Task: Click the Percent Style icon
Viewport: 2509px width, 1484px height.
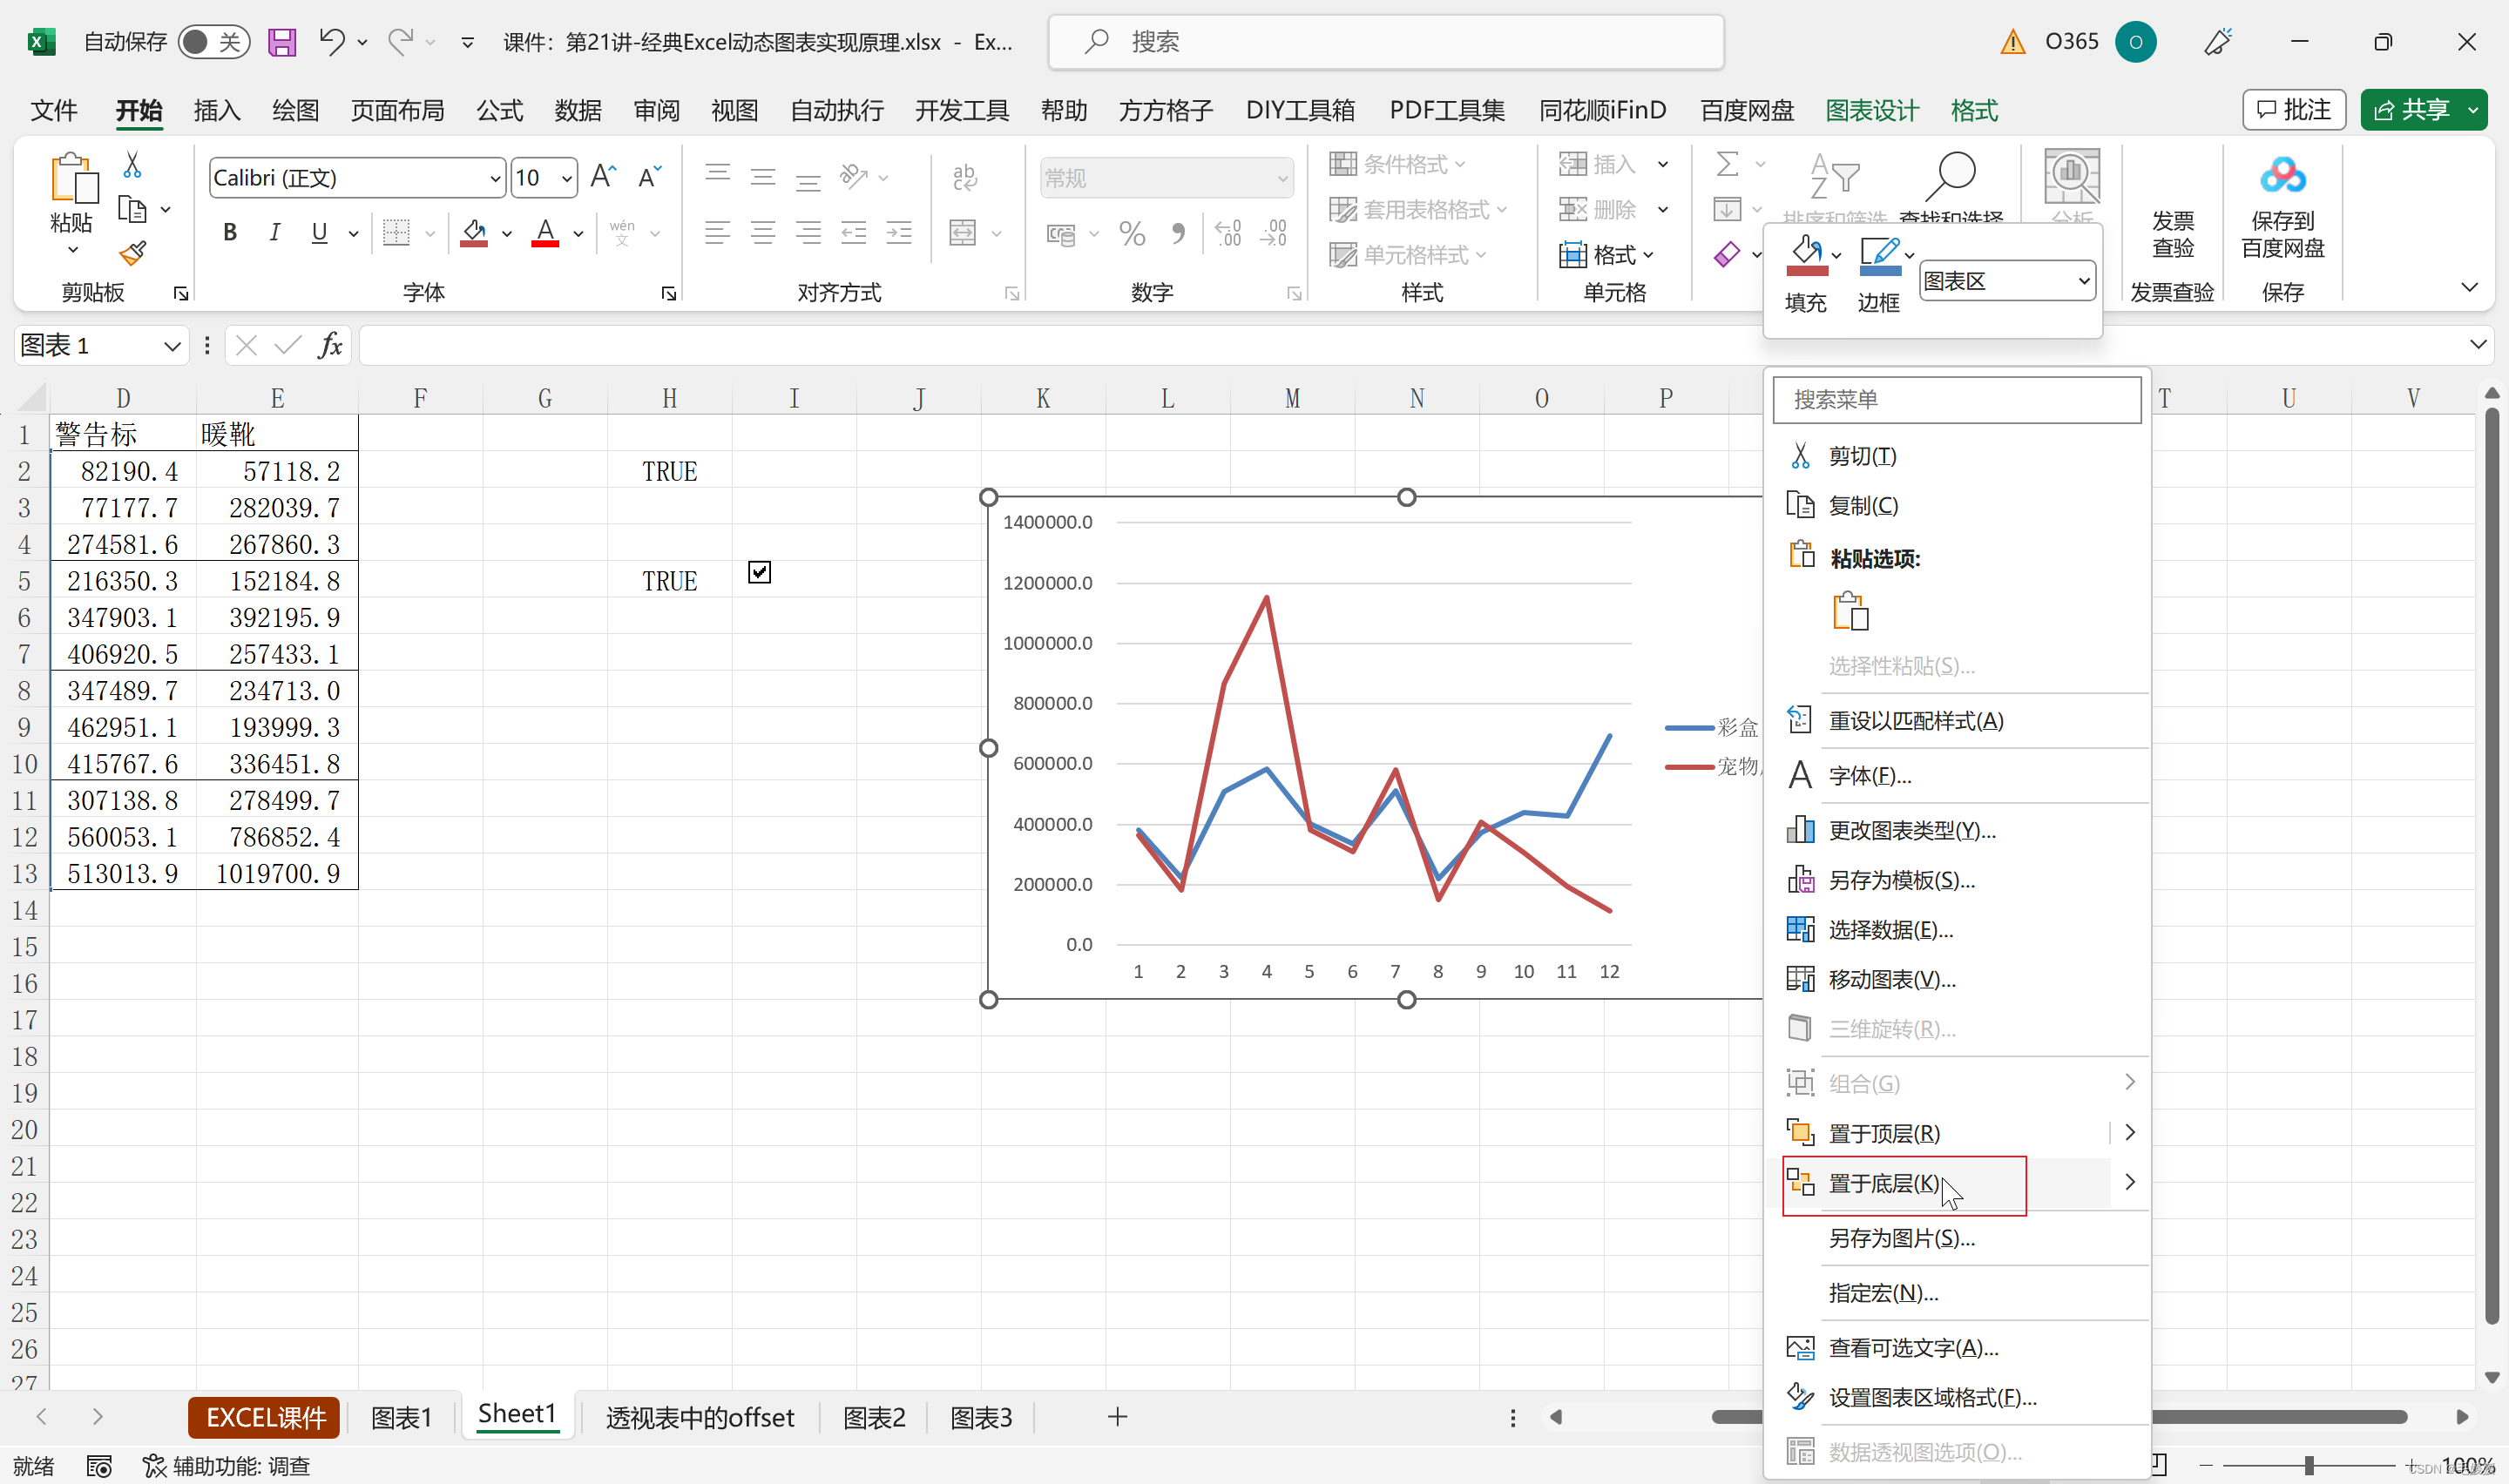Action: coord(1132,233)
